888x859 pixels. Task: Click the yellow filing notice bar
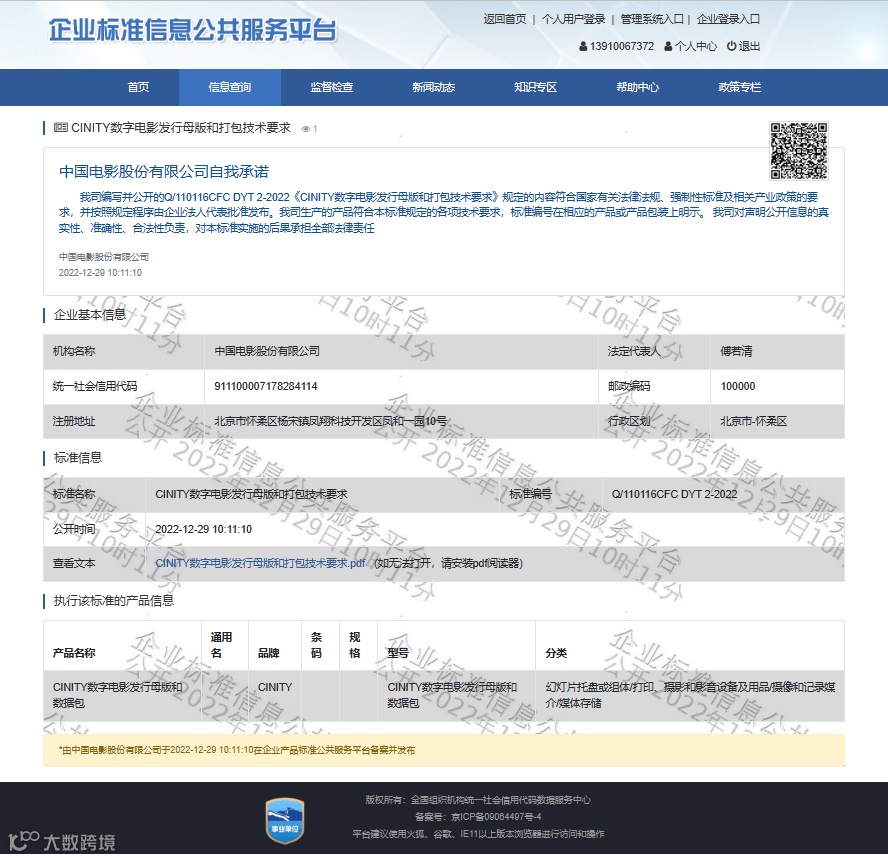443,750
